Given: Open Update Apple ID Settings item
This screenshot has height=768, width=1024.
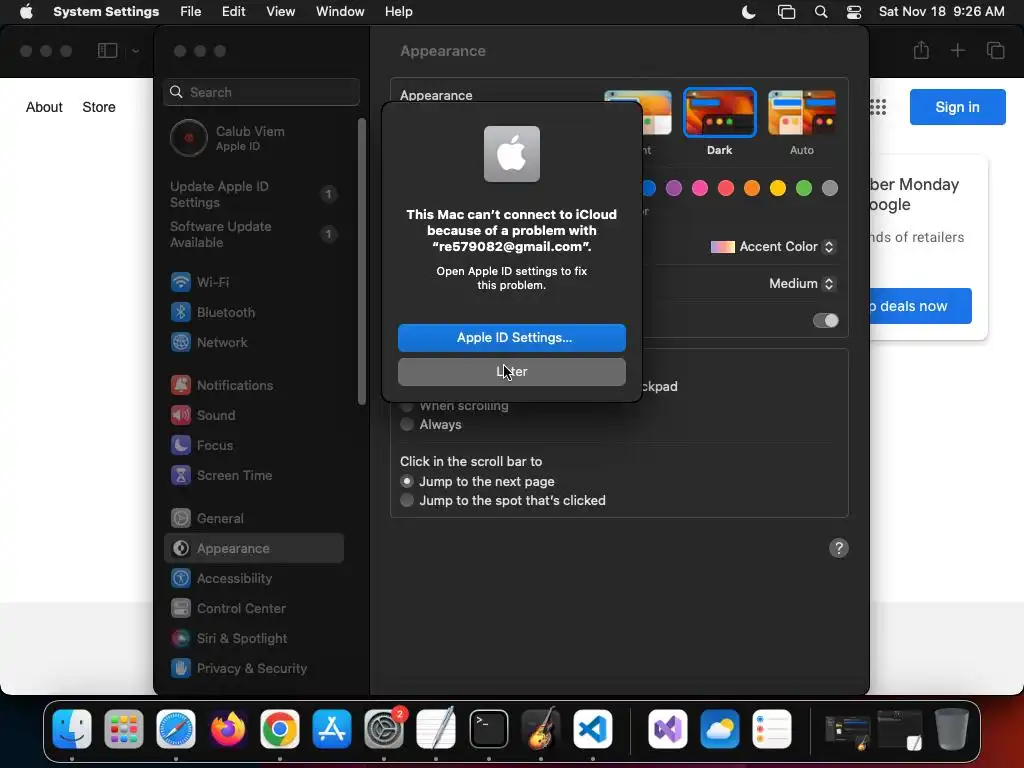Looking at the screenshot, I should [x=253, y=195].
